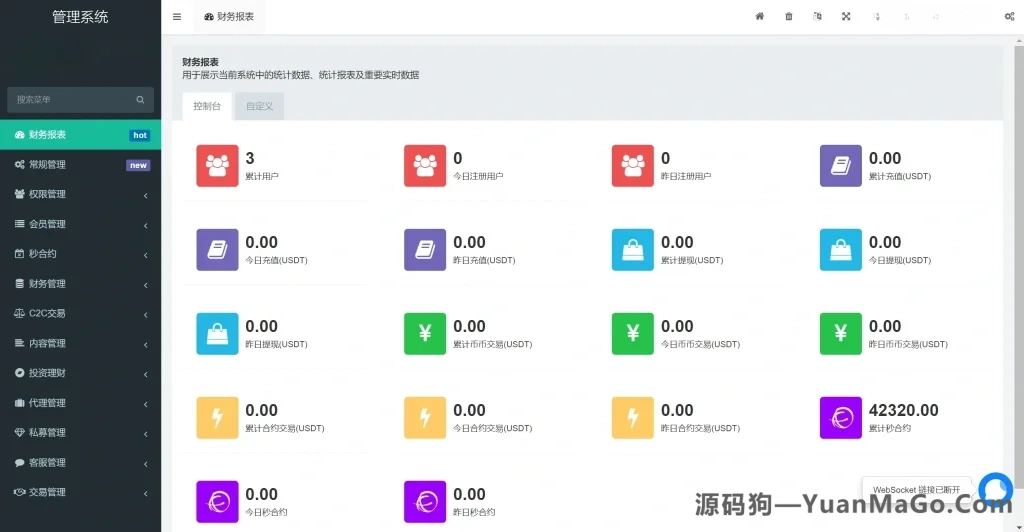Click the 累计合约交易 yellow lightning icon
Image resolution: width=1024 pixels, height=532 pixels.
pyautogui.click(x=217, y=418)
